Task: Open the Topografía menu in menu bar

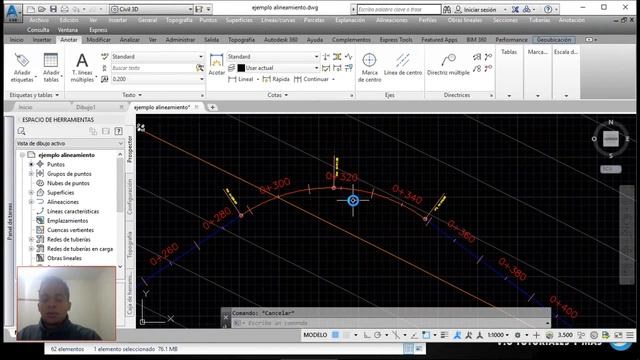Action: tap(179, 20)
